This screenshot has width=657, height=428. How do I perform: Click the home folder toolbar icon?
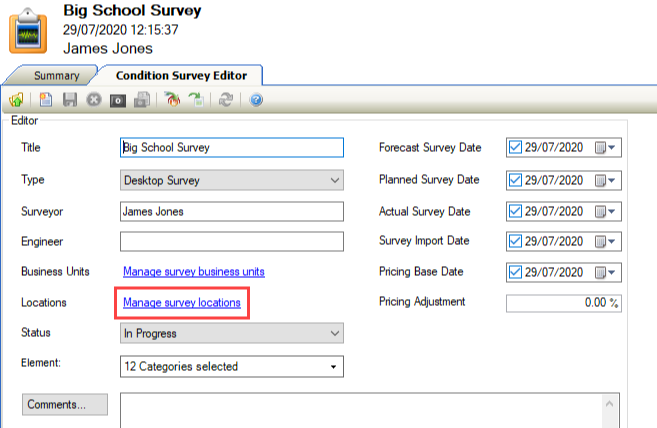(x=17, y=100)
